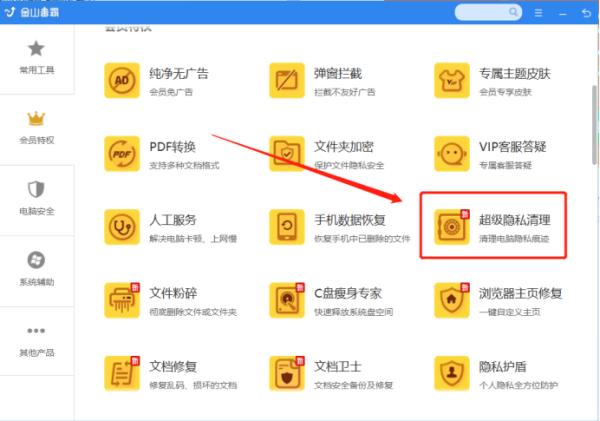Click the 一键自定义主页 description

[510, 312]
